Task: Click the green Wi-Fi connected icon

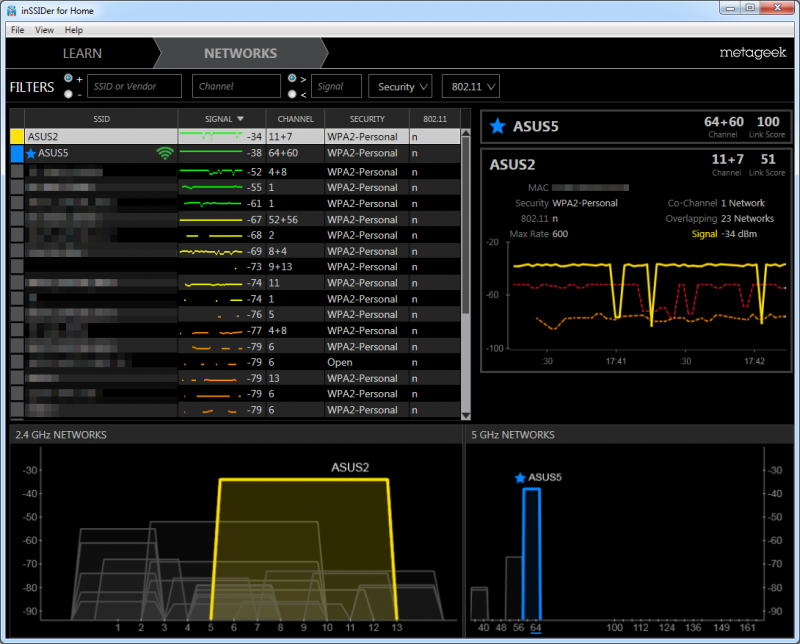Action: pyautogui.click(x=165, y=153)
